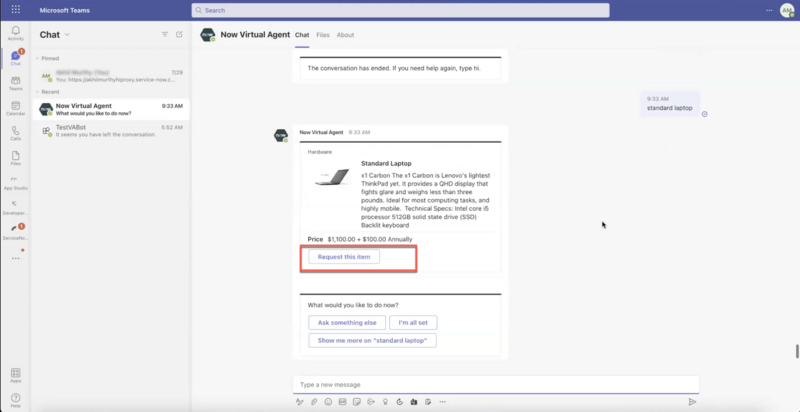Click the Standard Laptop title text

point(386,164)
